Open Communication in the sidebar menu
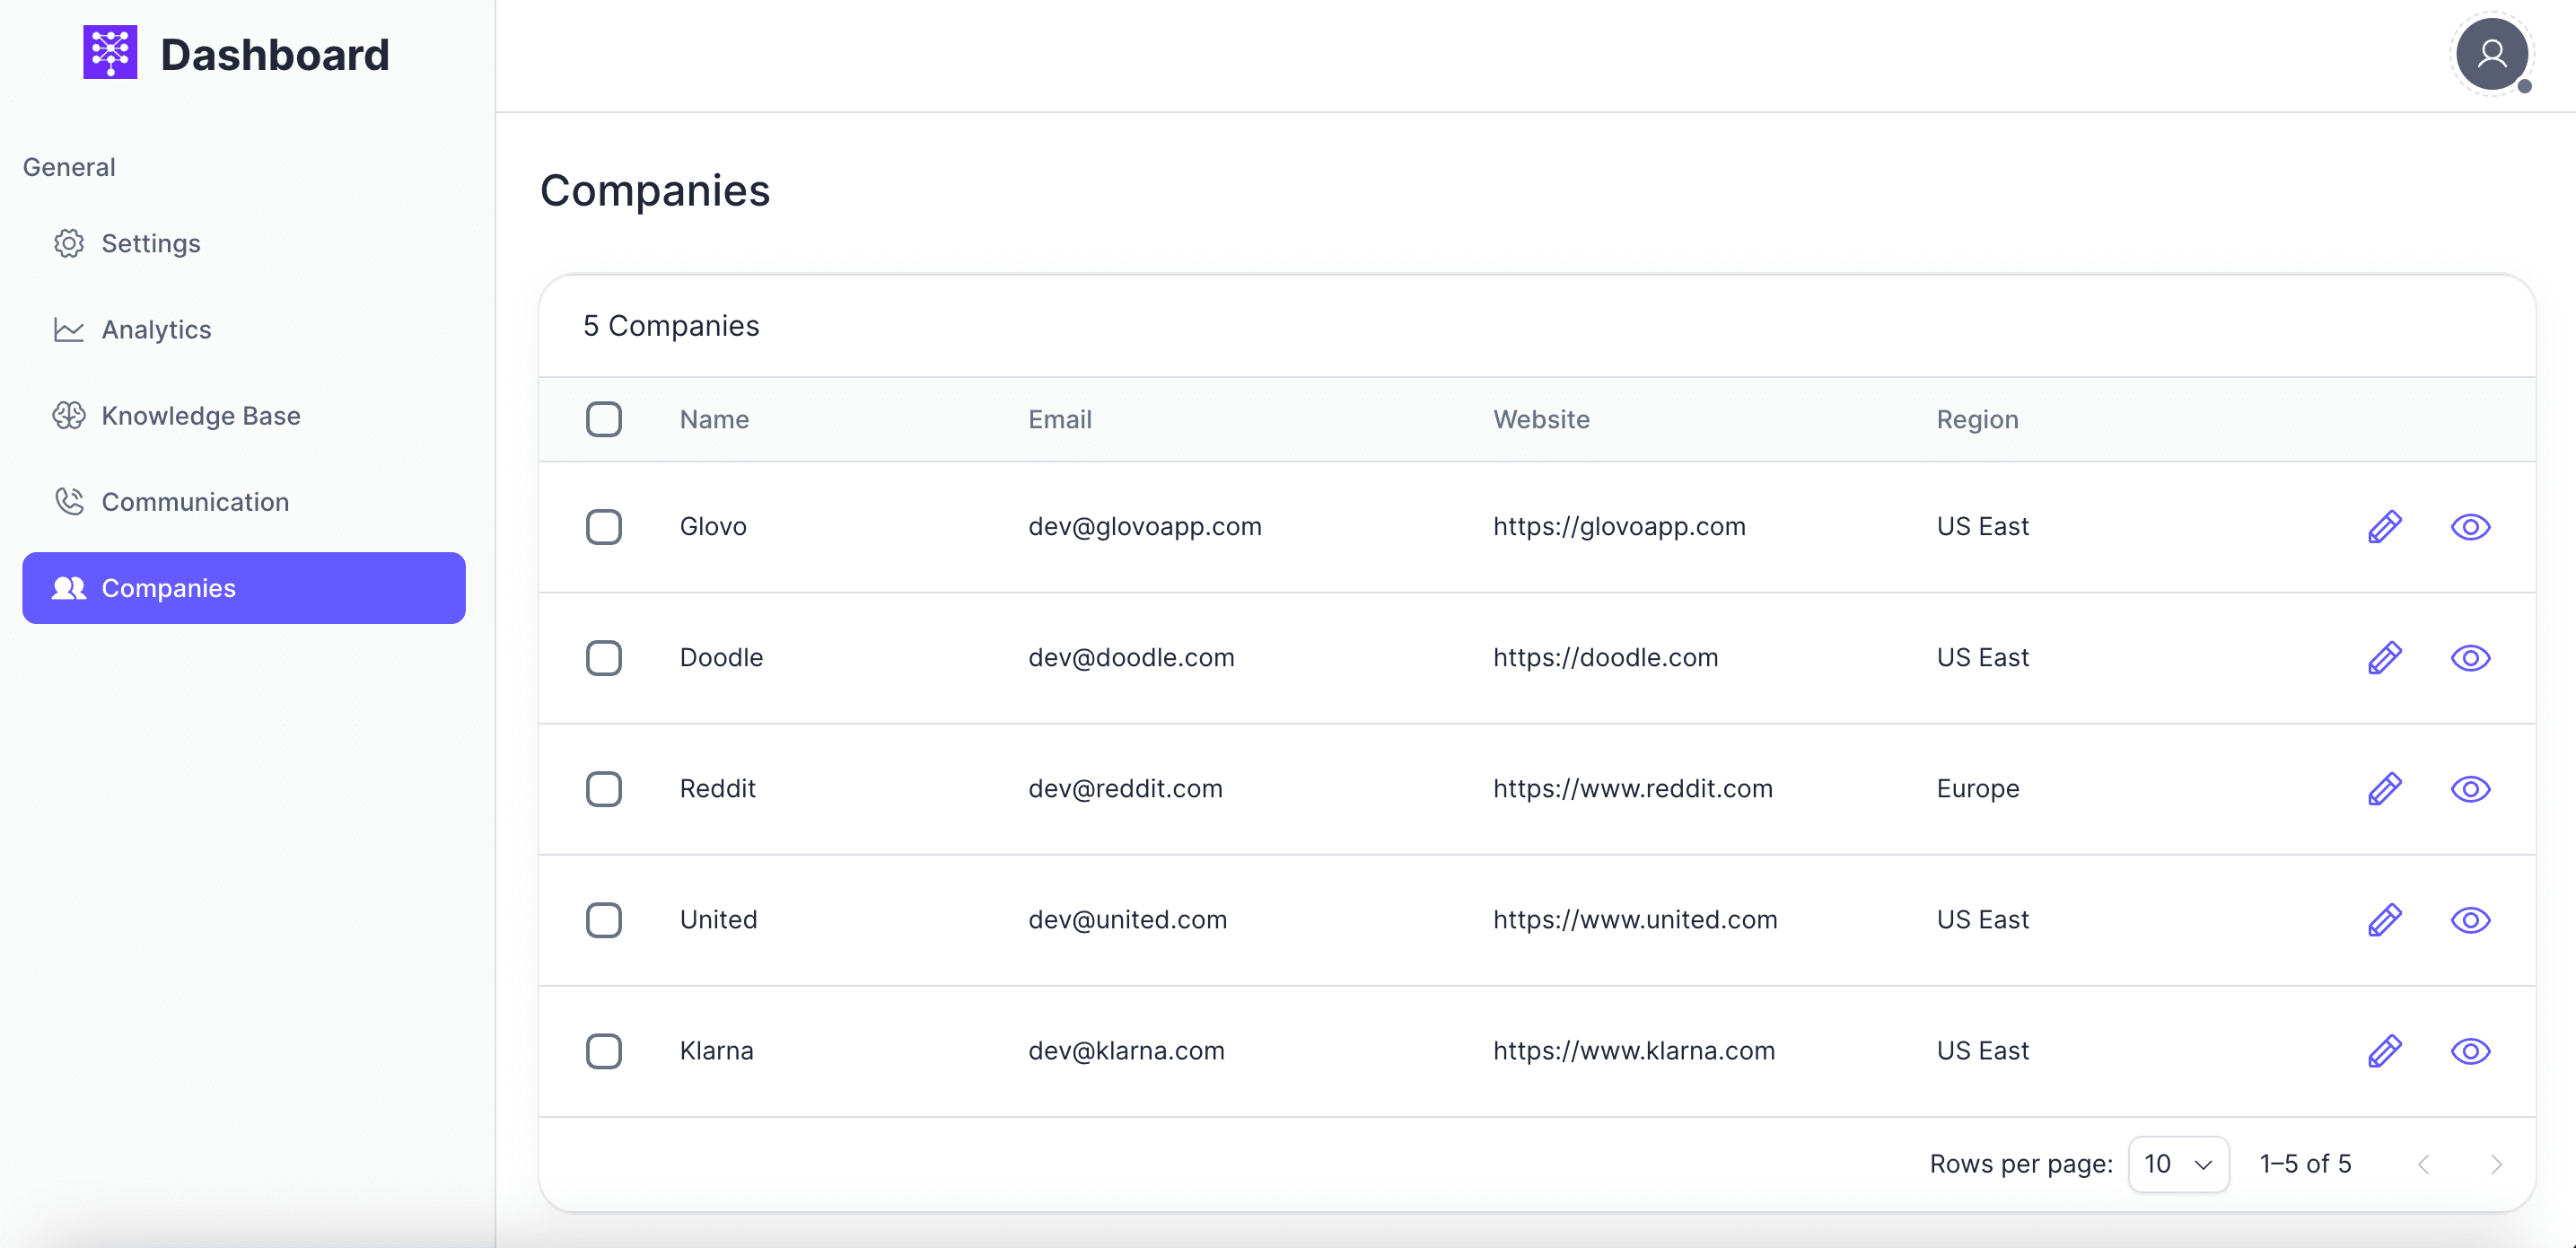This screenshot has height=1248, width=2576. pyautogui.click(x=244, y=501)
